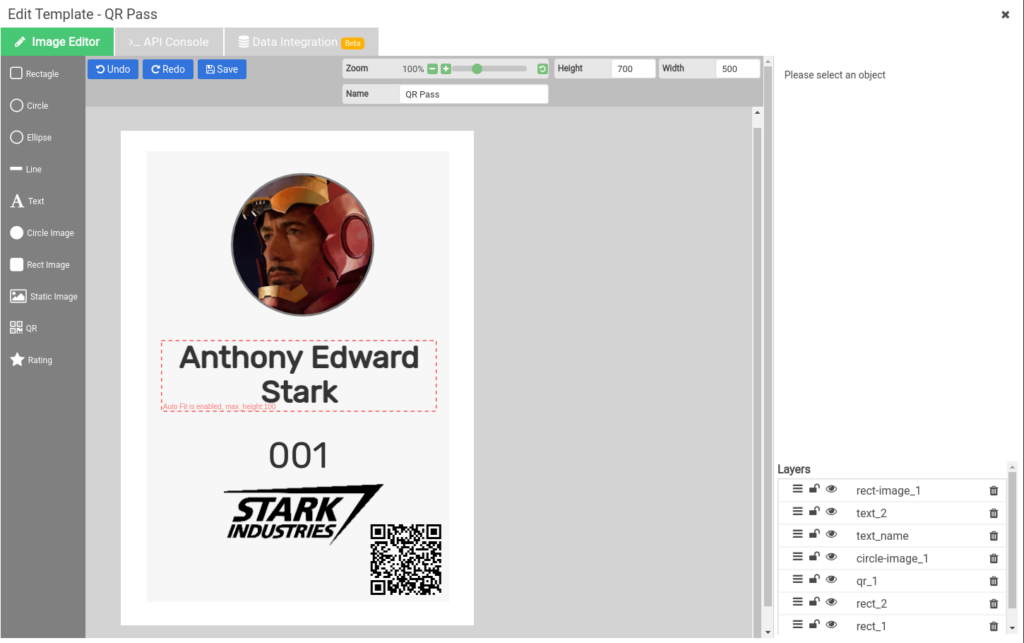Screen dimensions: 1024x643
Task: Click reorder handle of text_name layer
Action: coord(797,534)
